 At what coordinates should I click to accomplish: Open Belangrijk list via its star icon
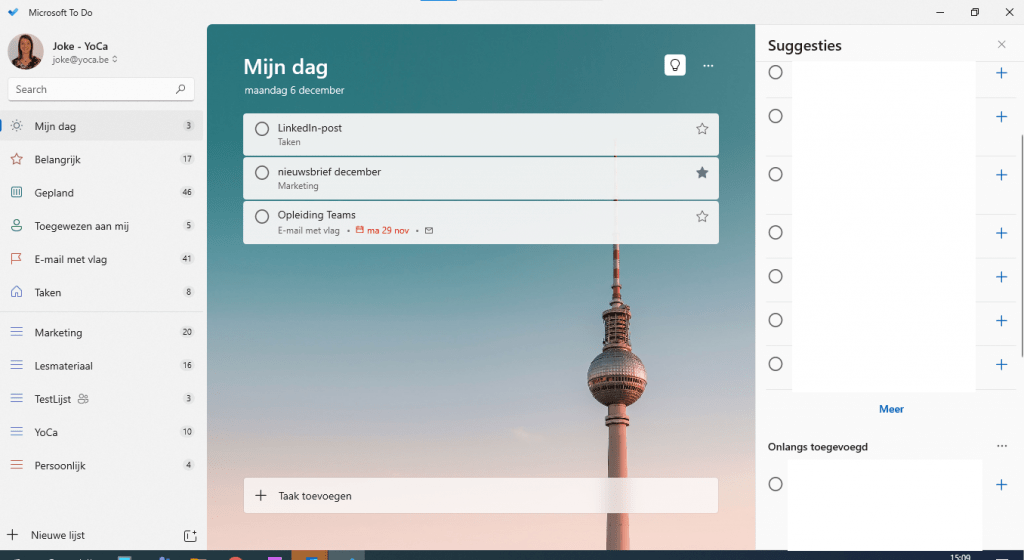pos(16,159)
